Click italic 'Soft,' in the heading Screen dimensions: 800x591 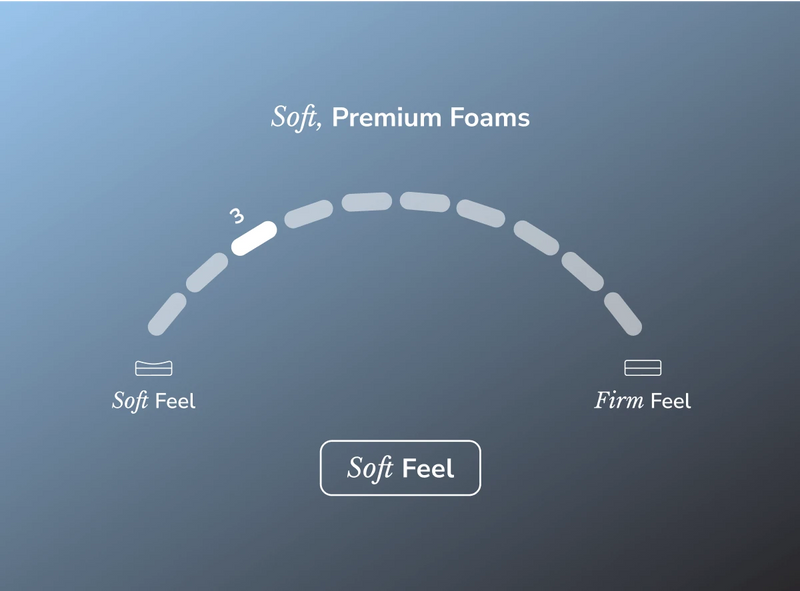(297, 117)
